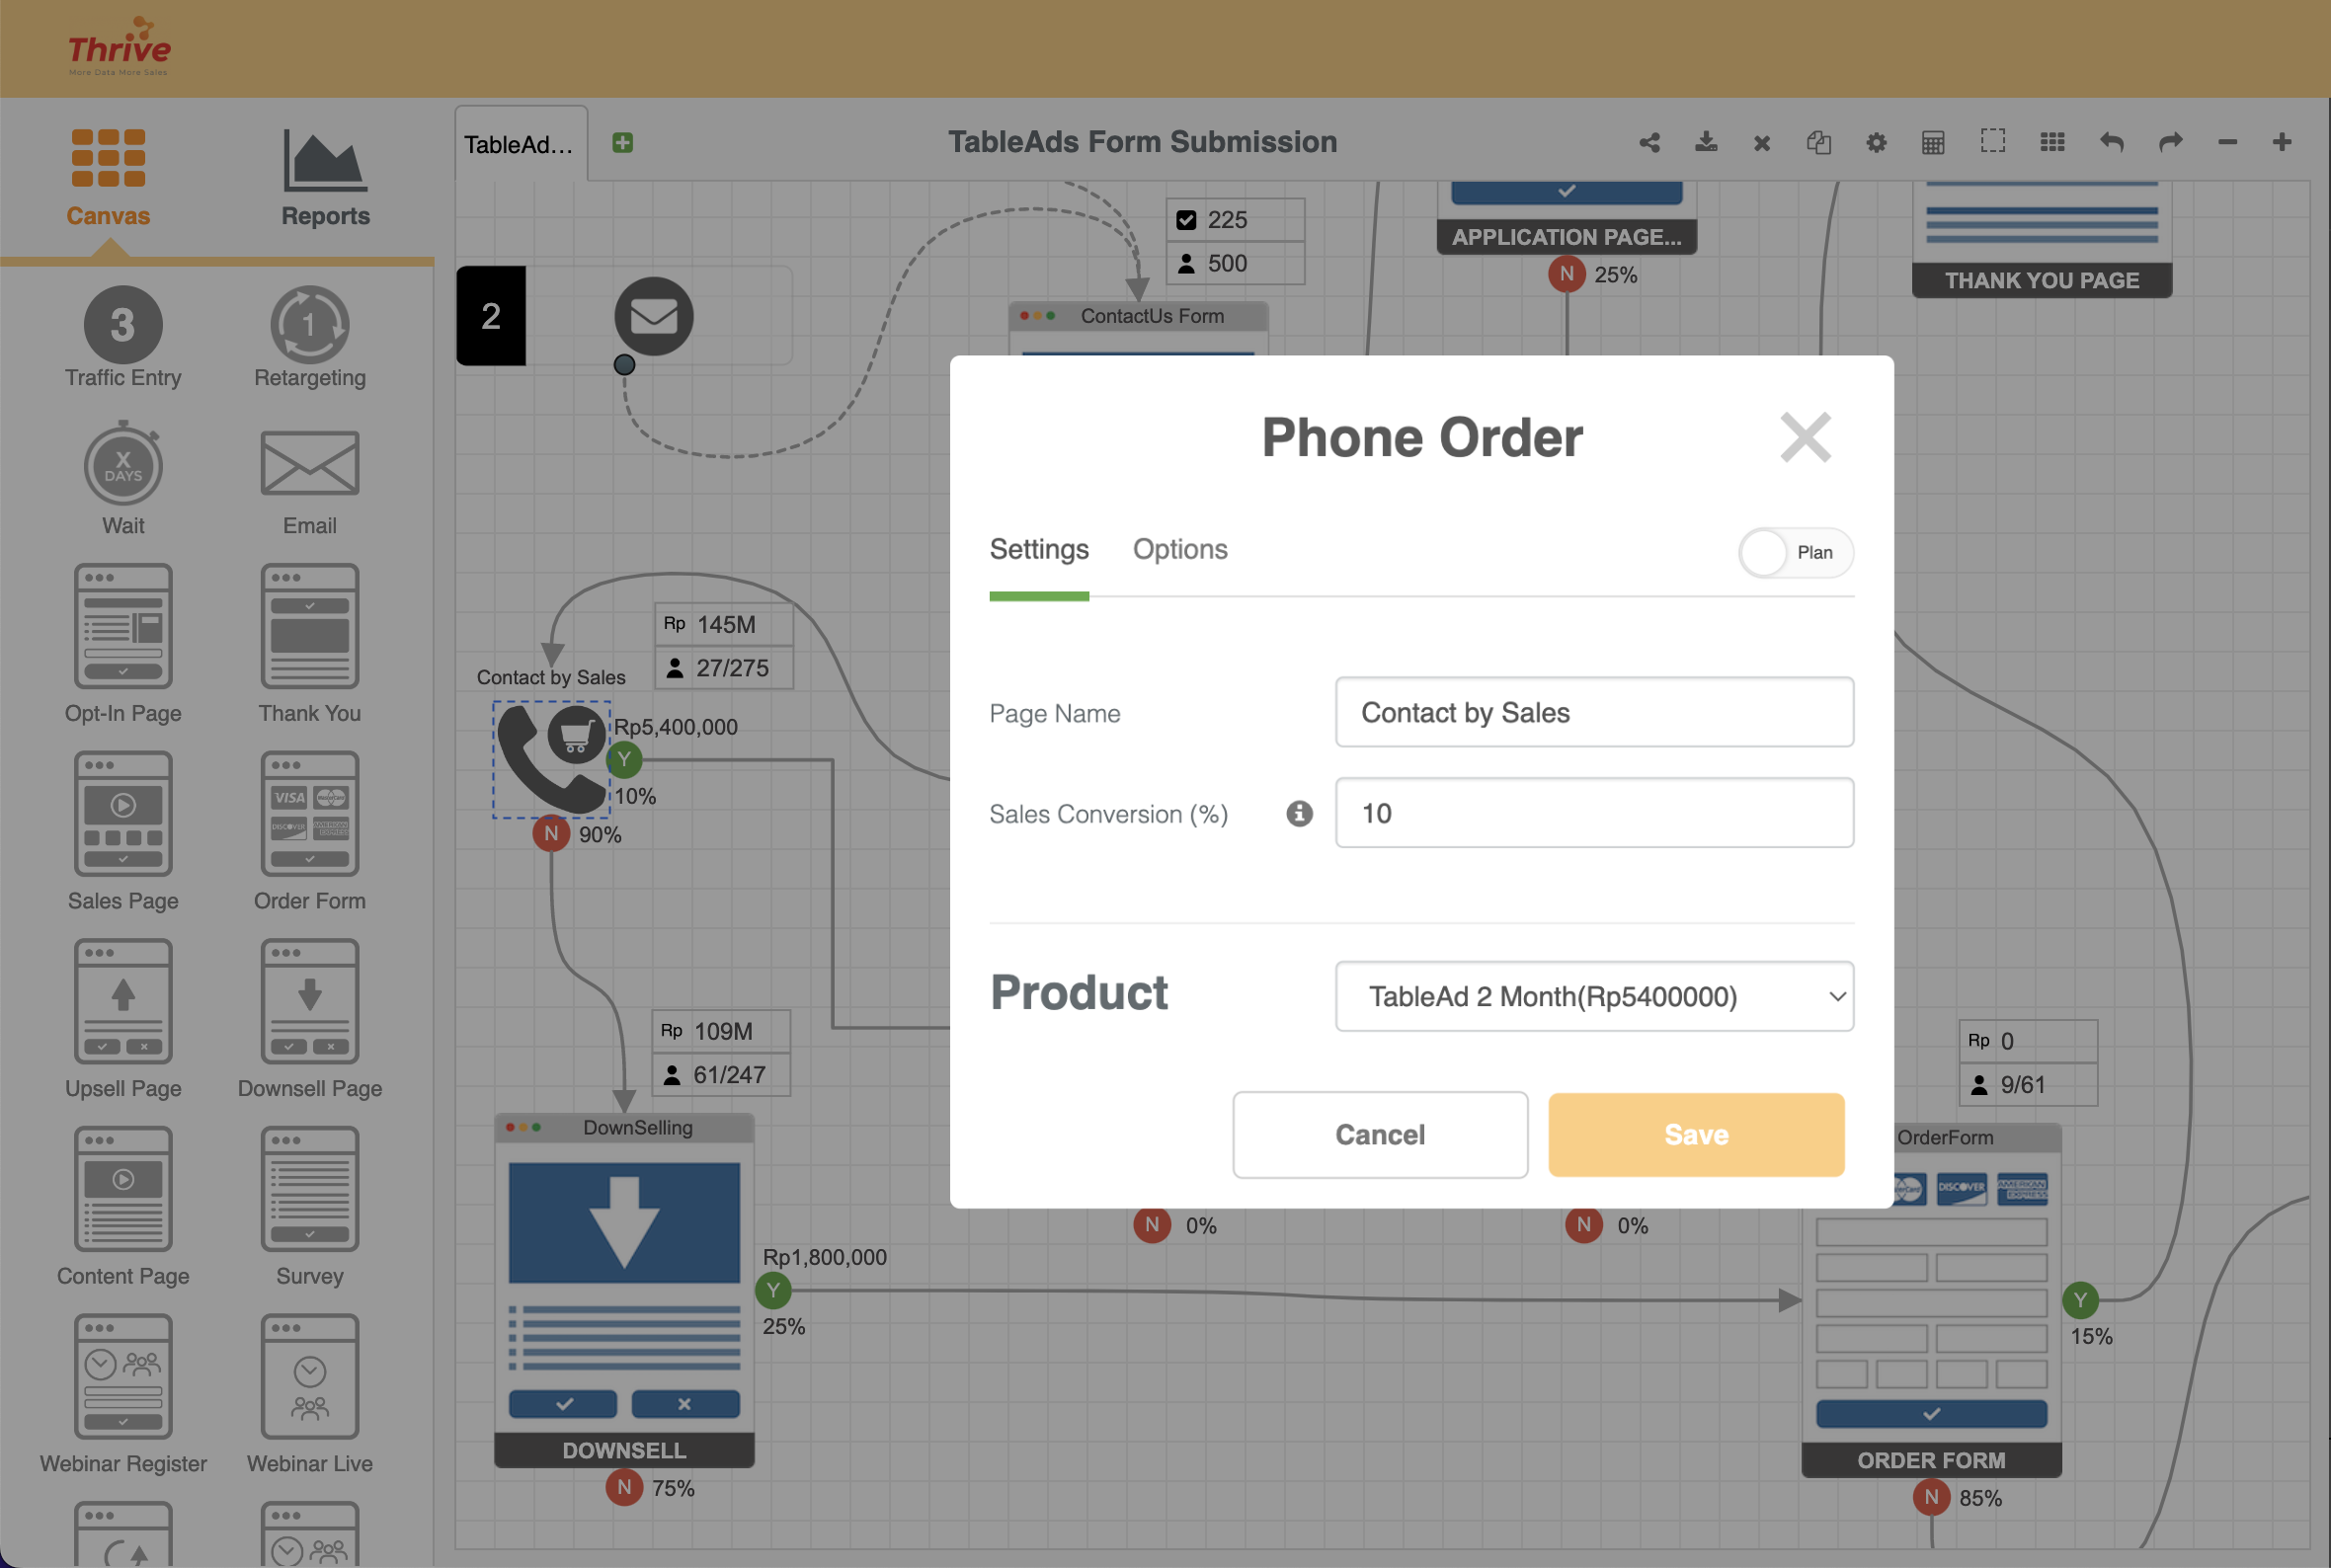Select the Order Form element icon
2331x1568 pixels.
pos(309,814)
